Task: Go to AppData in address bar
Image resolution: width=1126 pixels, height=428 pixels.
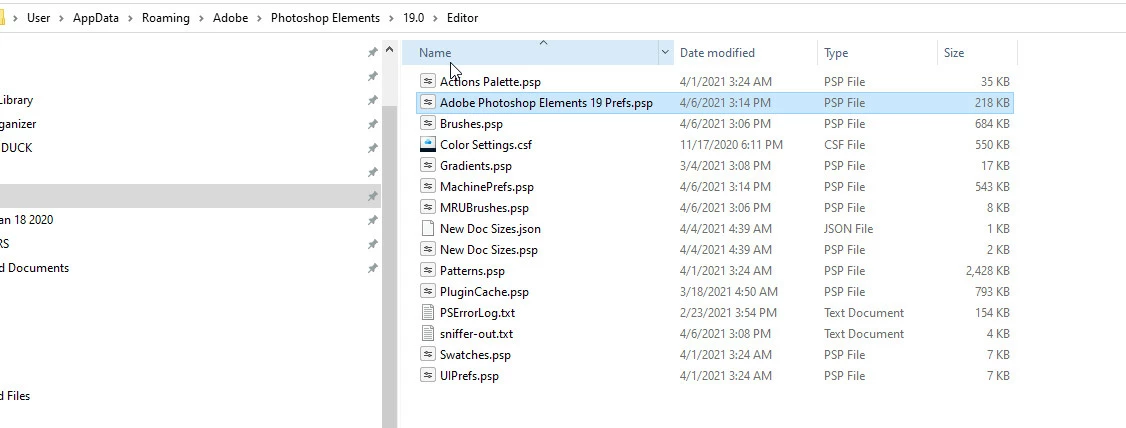Action: (x=96, y=18)
